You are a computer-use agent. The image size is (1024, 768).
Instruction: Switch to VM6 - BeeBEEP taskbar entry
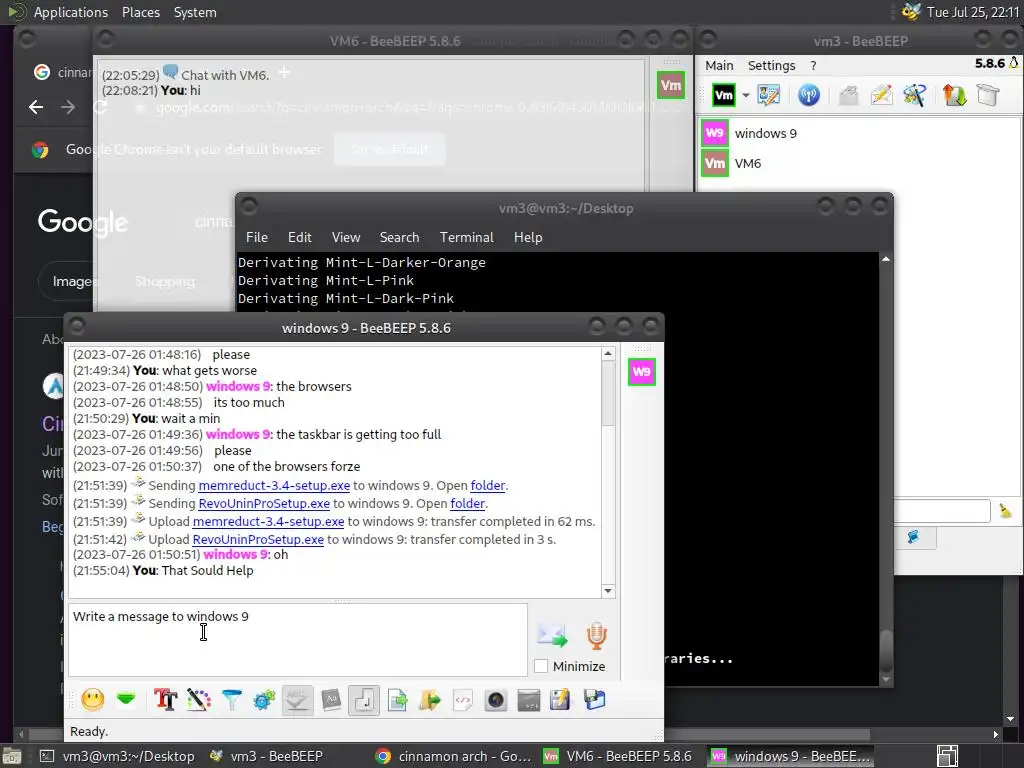point(618,756)
